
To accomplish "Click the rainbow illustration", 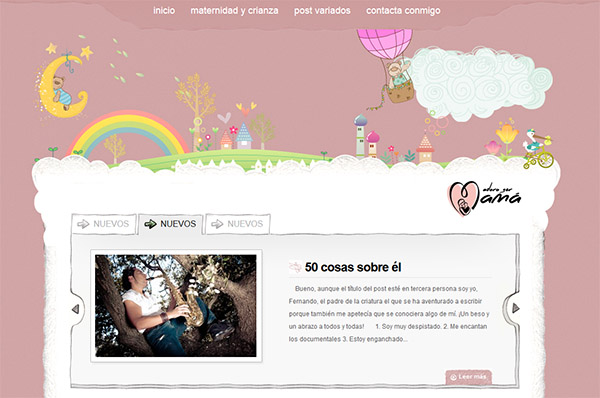I will pyautogui.click(x=127, y=134).
